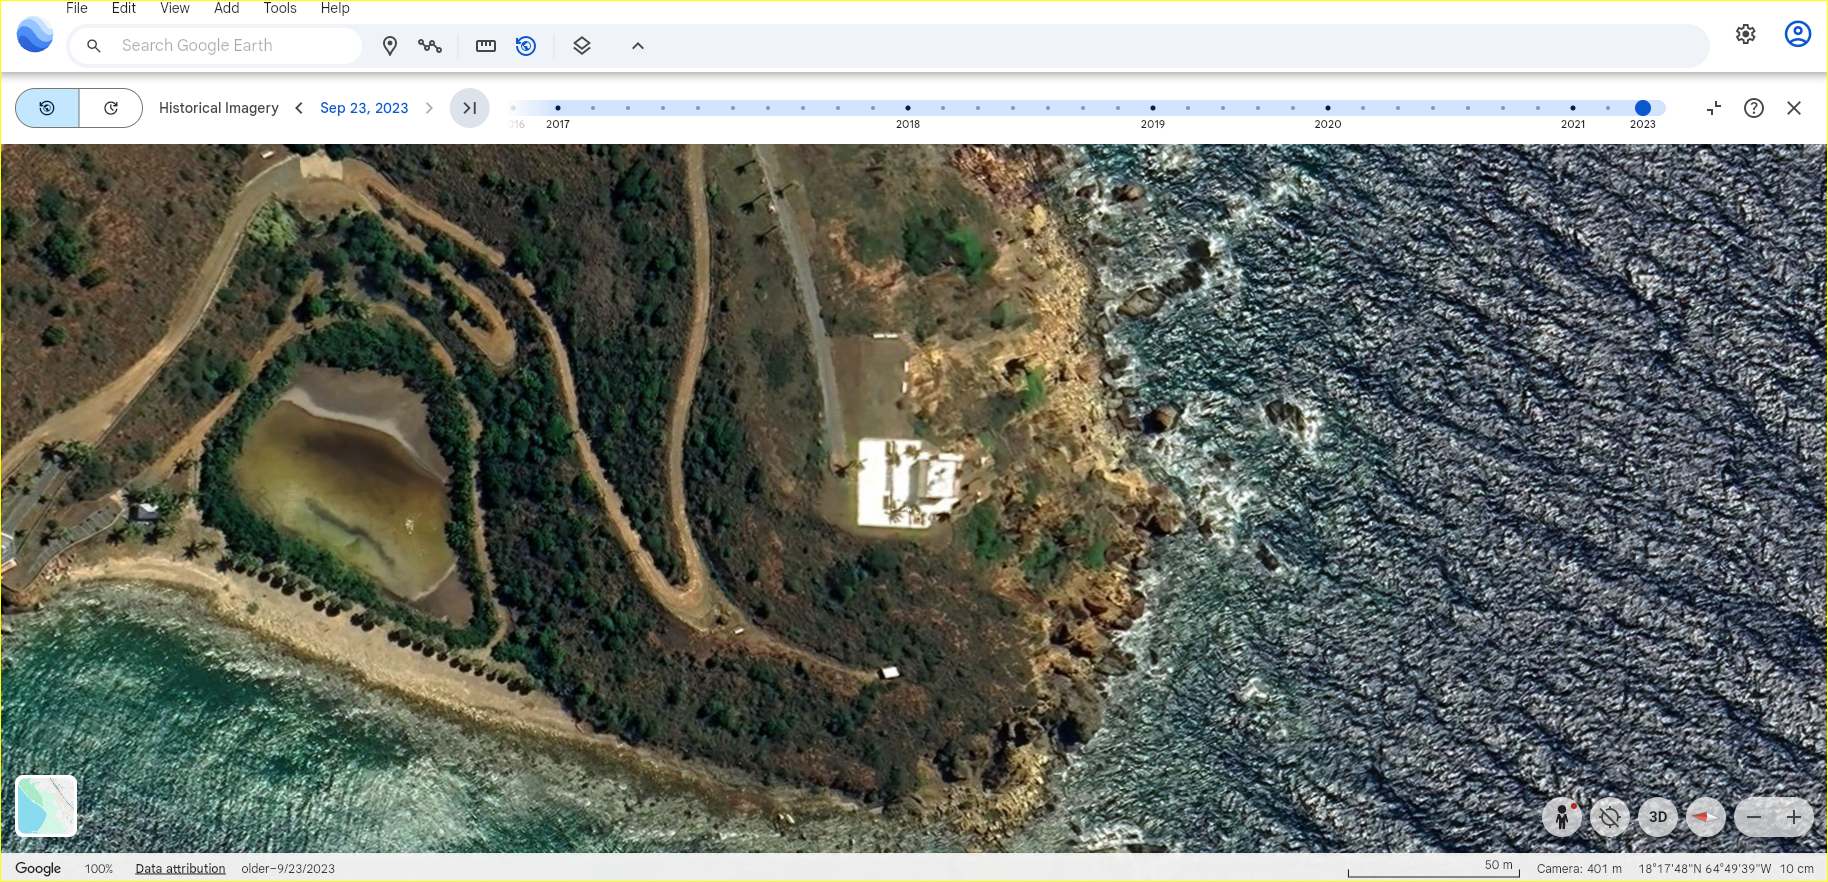Collapse the toolbar with up chevron
Screen dimensions: 1828x882
tap(638, 45)
